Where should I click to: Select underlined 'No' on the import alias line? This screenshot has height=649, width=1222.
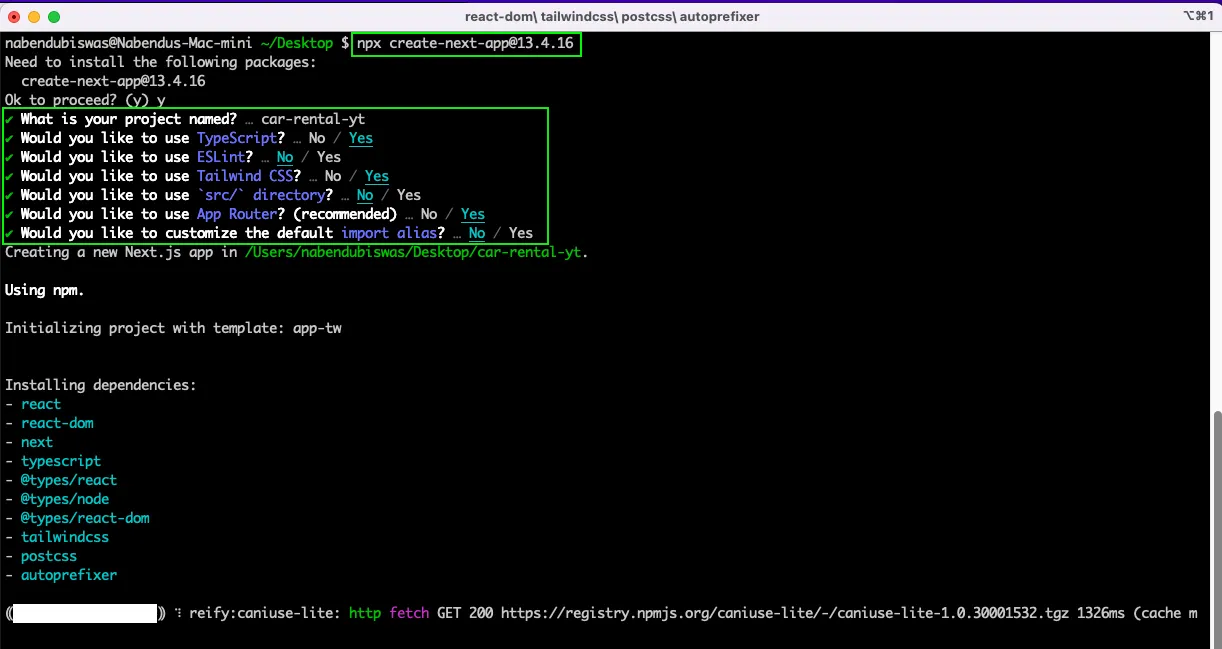477,233
